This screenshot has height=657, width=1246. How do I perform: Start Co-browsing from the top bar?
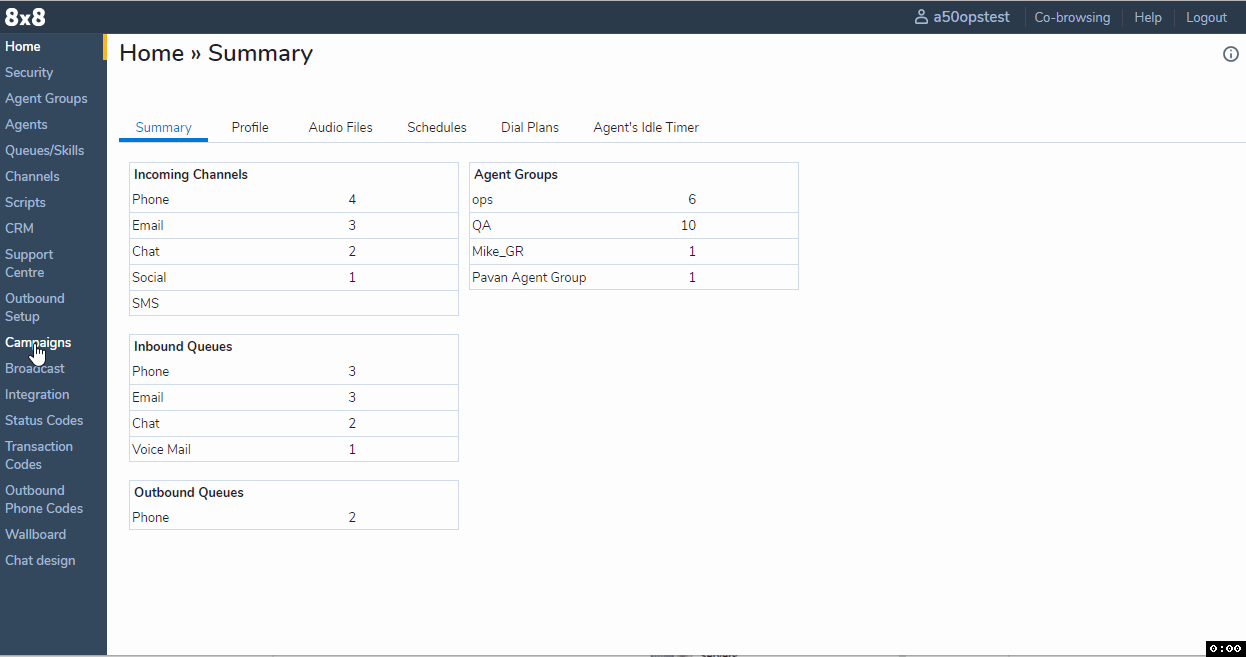[1072, 17]
